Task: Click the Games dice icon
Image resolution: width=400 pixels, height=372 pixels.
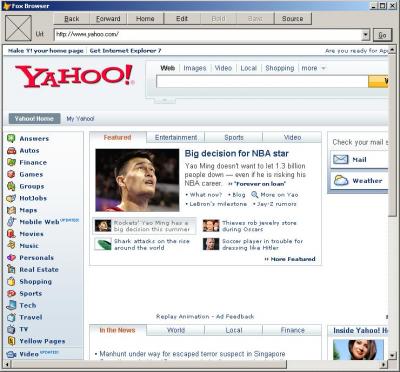Action: (11, 174)
